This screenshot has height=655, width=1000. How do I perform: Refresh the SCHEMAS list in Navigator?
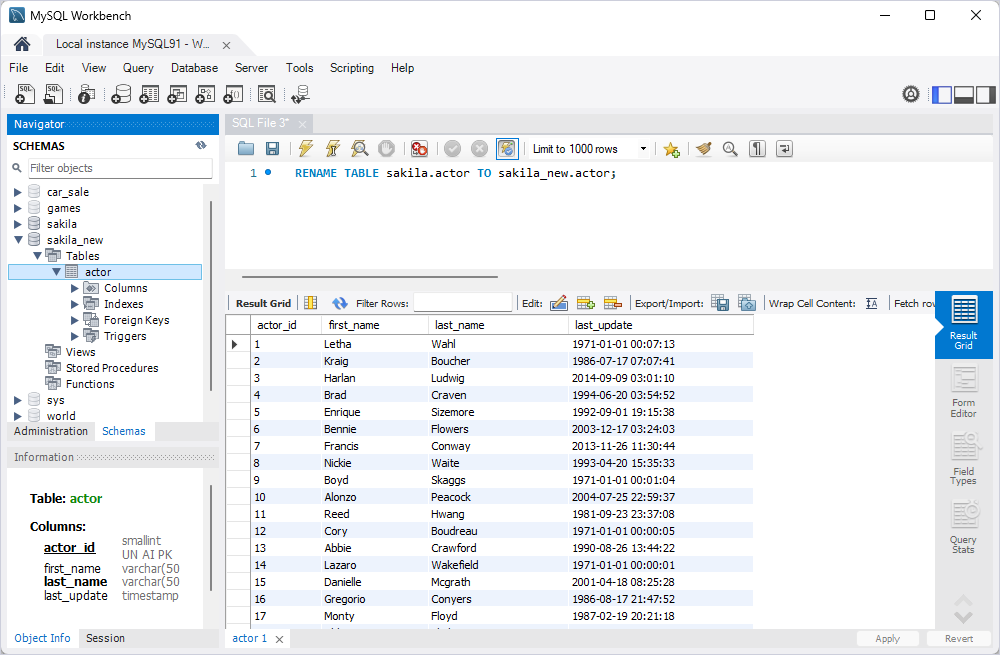click(201, 145)
